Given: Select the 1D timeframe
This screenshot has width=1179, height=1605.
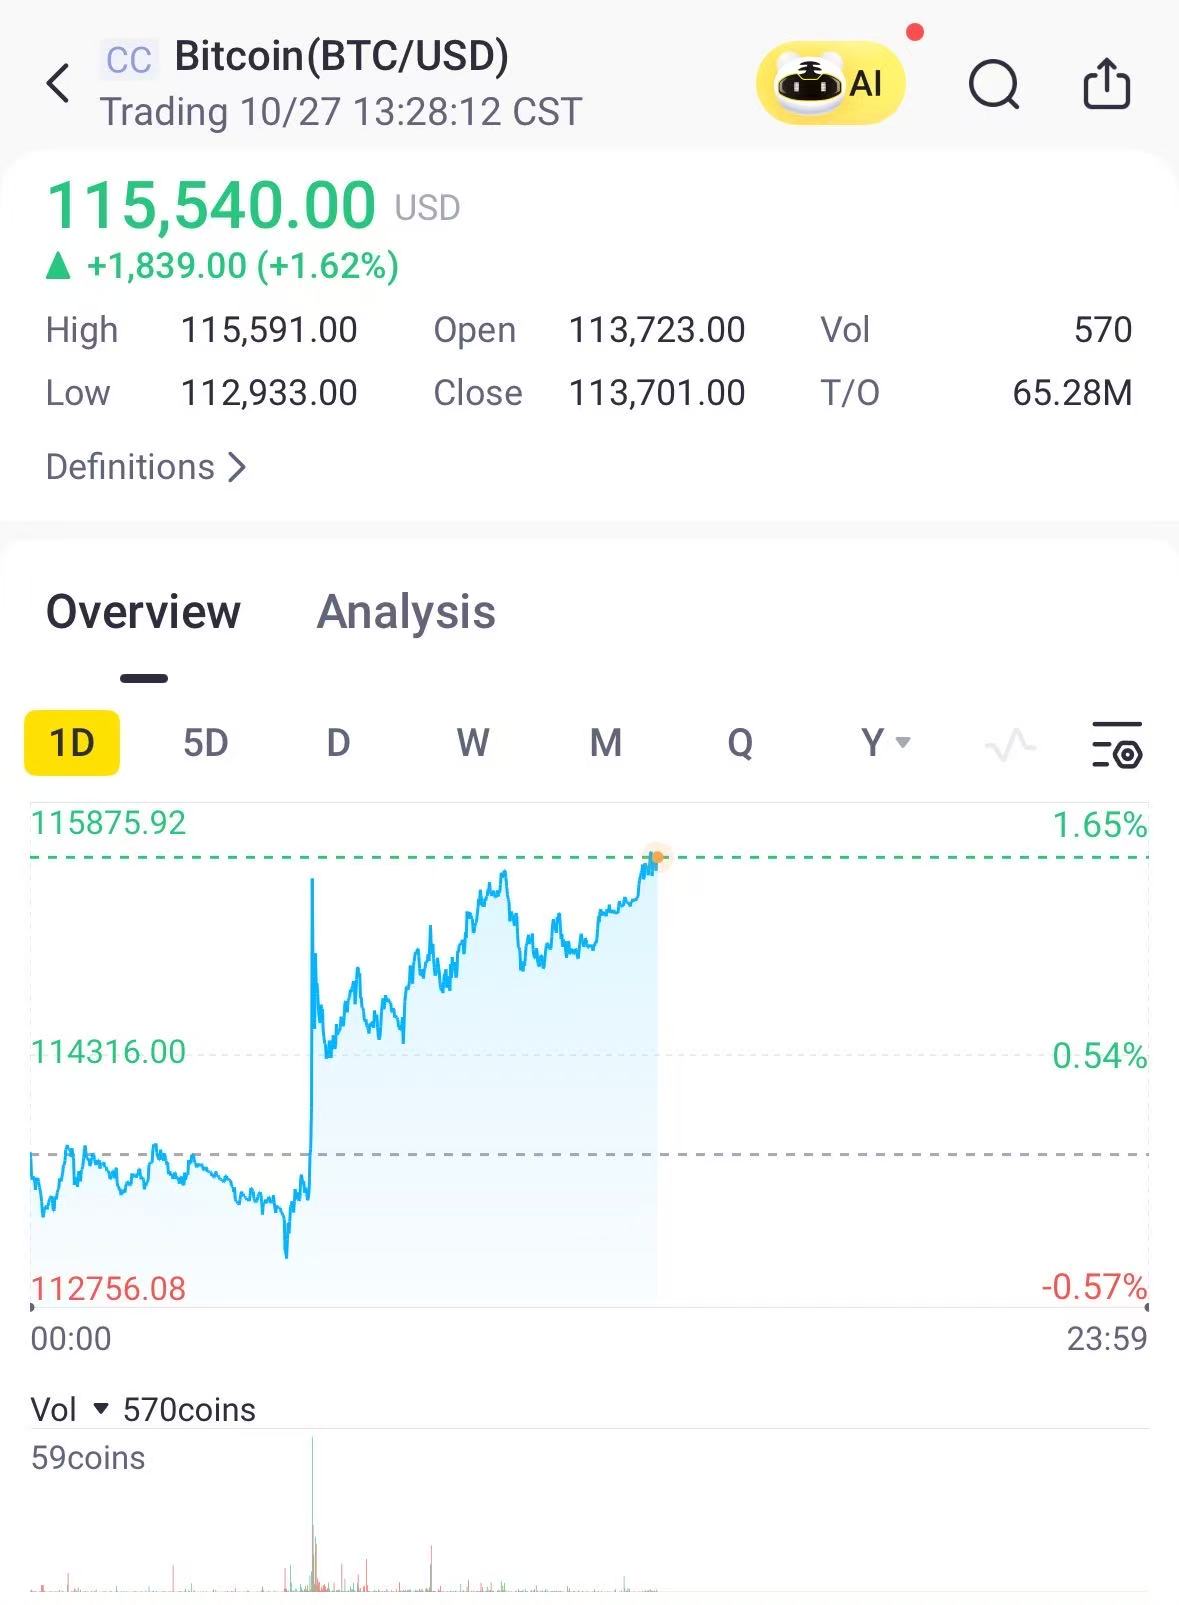Looking at the screenshot, I should (72, 743).
